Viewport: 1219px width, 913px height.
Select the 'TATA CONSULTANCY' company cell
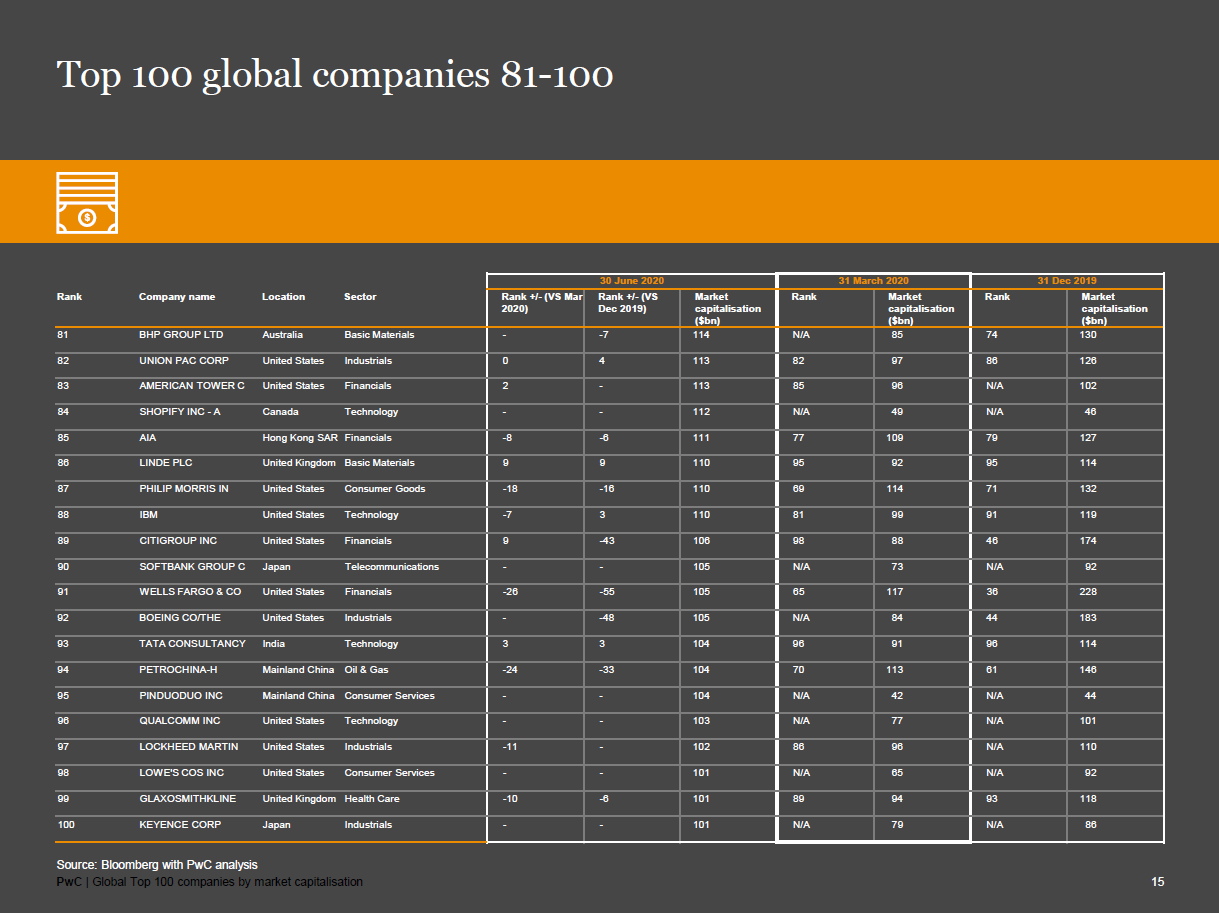pyautogui.click(x=192, y=644)
